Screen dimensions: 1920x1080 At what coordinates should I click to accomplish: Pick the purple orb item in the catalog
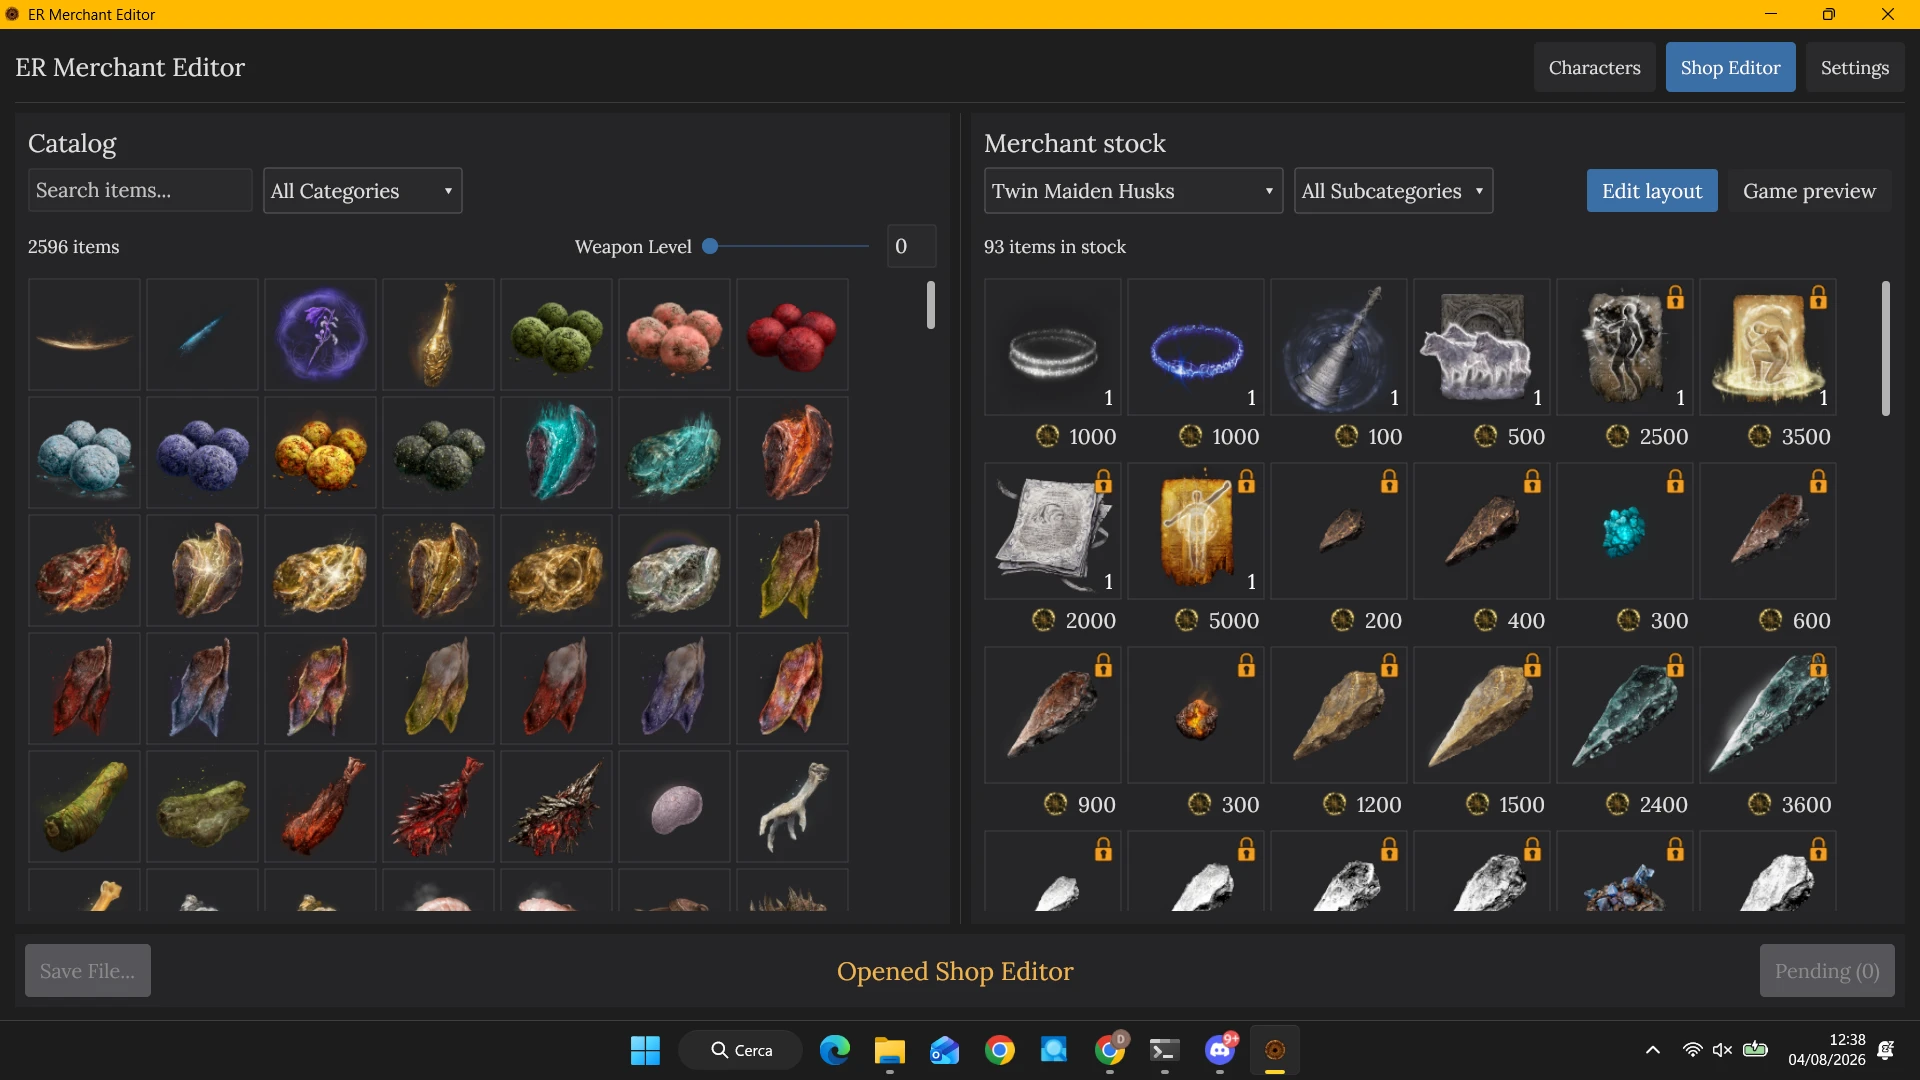pyautogui.click(x=320, y=334)
